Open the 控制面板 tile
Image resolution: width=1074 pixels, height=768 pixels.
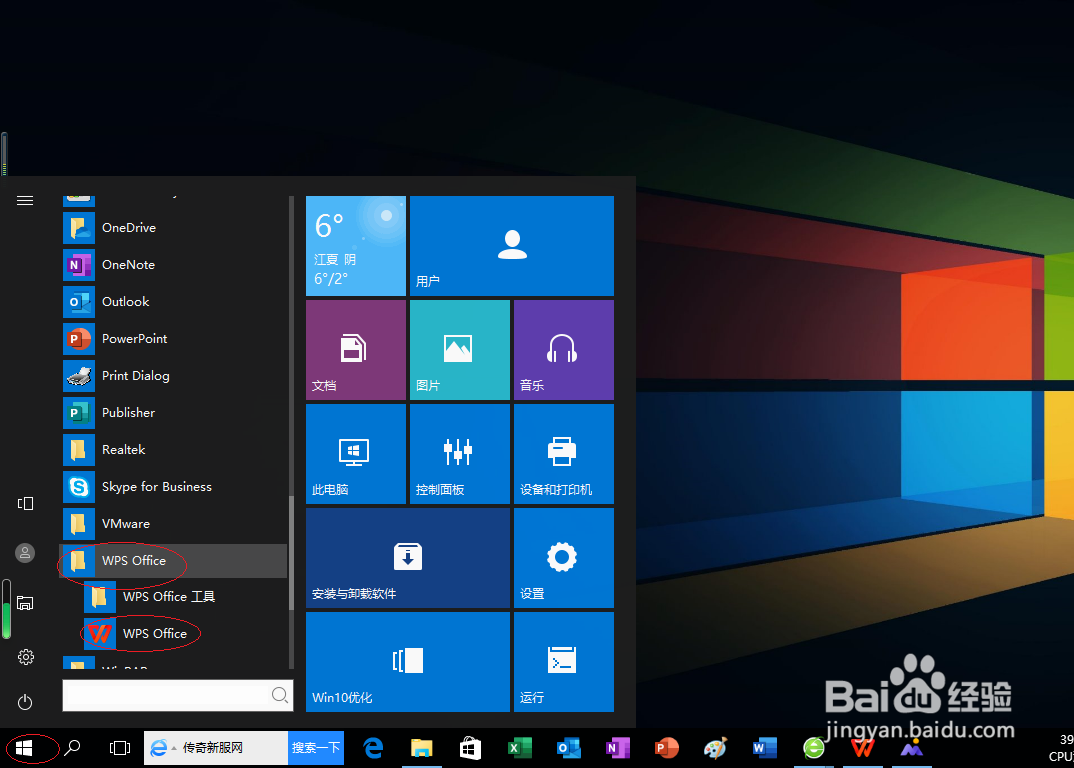460,454
